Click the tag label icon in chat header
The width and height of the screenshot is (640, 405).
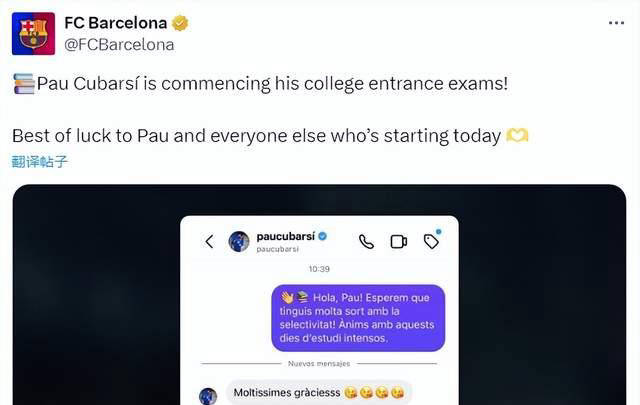(x=431, y=241)
